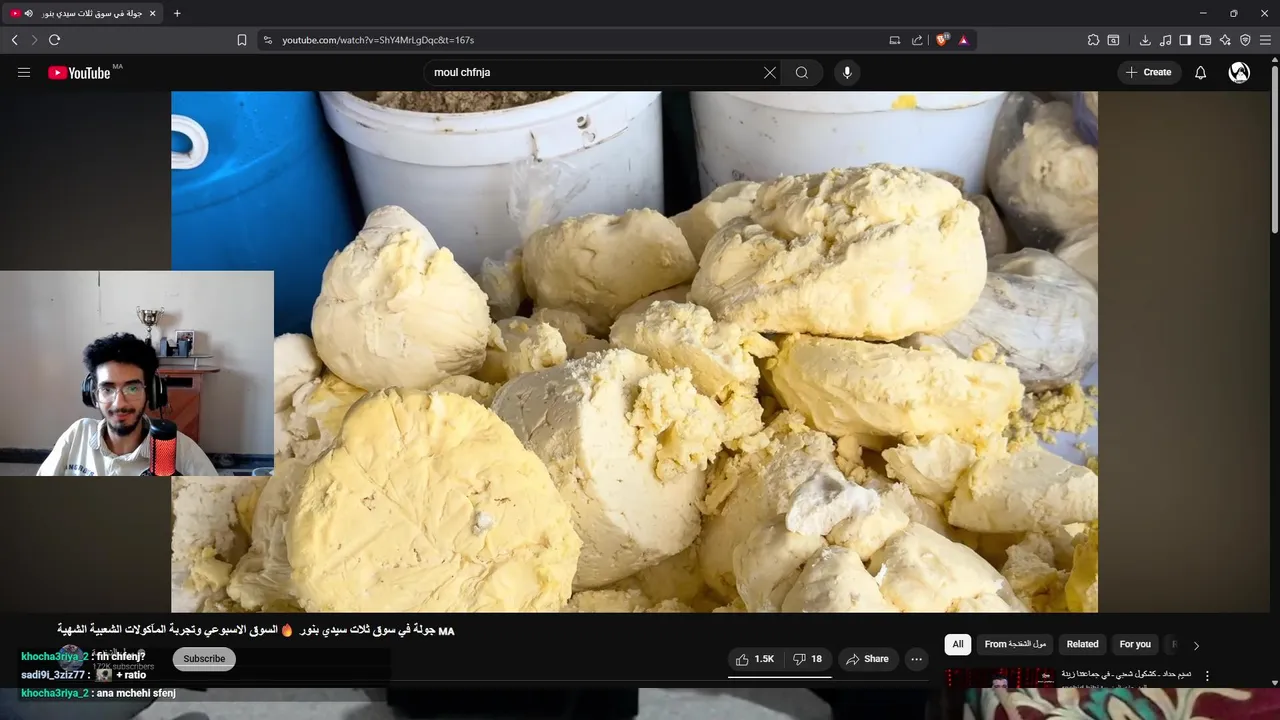
Task: Open the YouTube hamburger guide menu
Action: coord(24,72)
